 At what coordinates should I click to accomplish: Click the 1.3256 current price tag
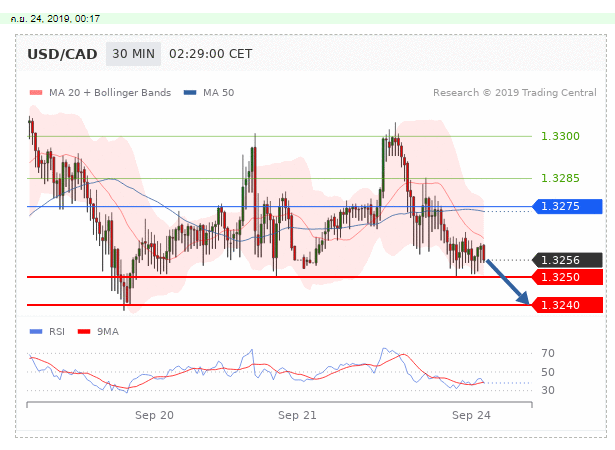coord(567,260)
